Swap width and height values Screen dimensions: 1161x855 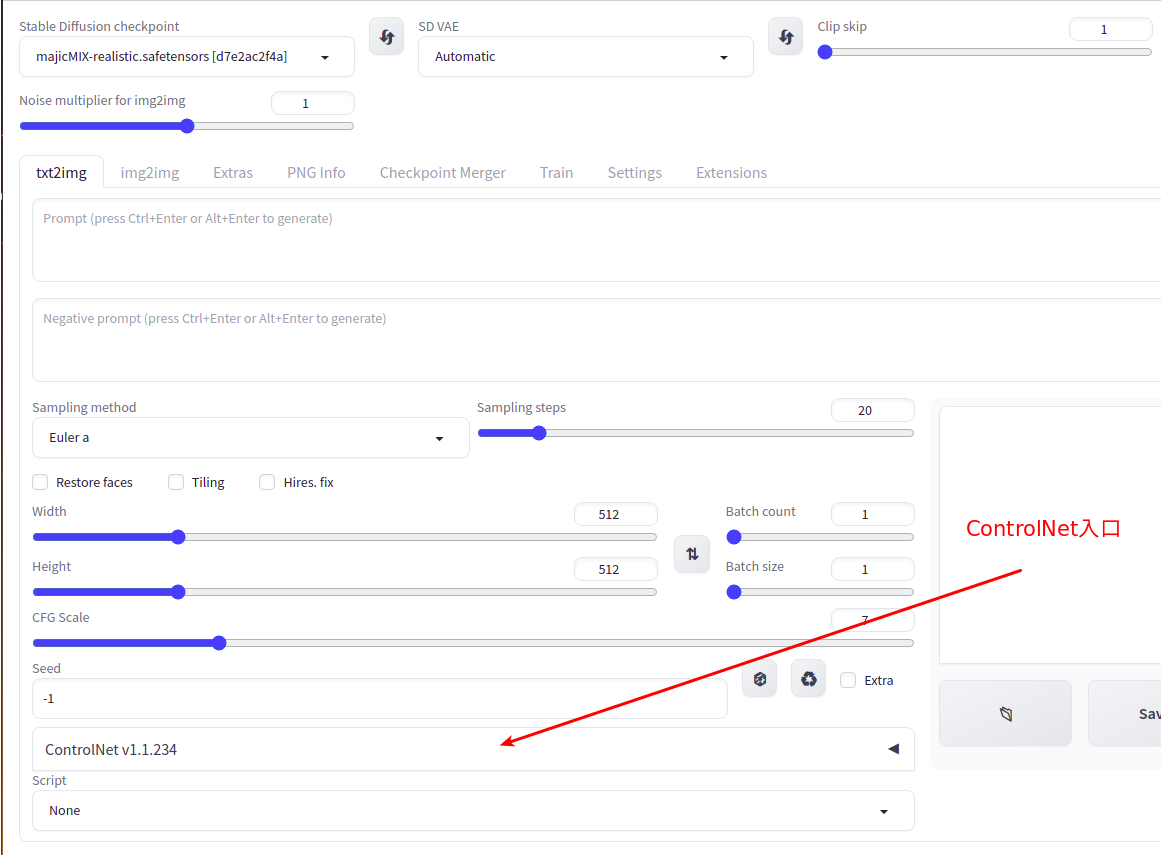tap(692, 554)
